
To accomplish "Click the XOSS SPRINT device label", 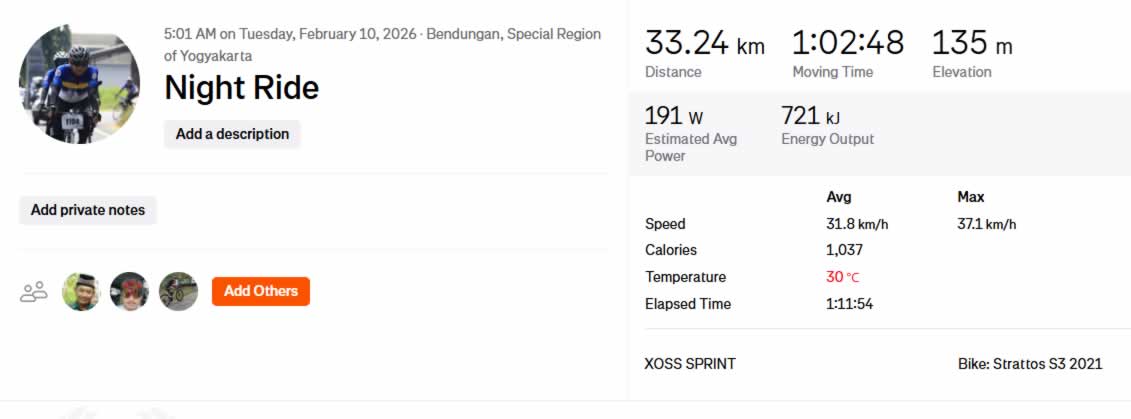I will click(x=690, y=364).
